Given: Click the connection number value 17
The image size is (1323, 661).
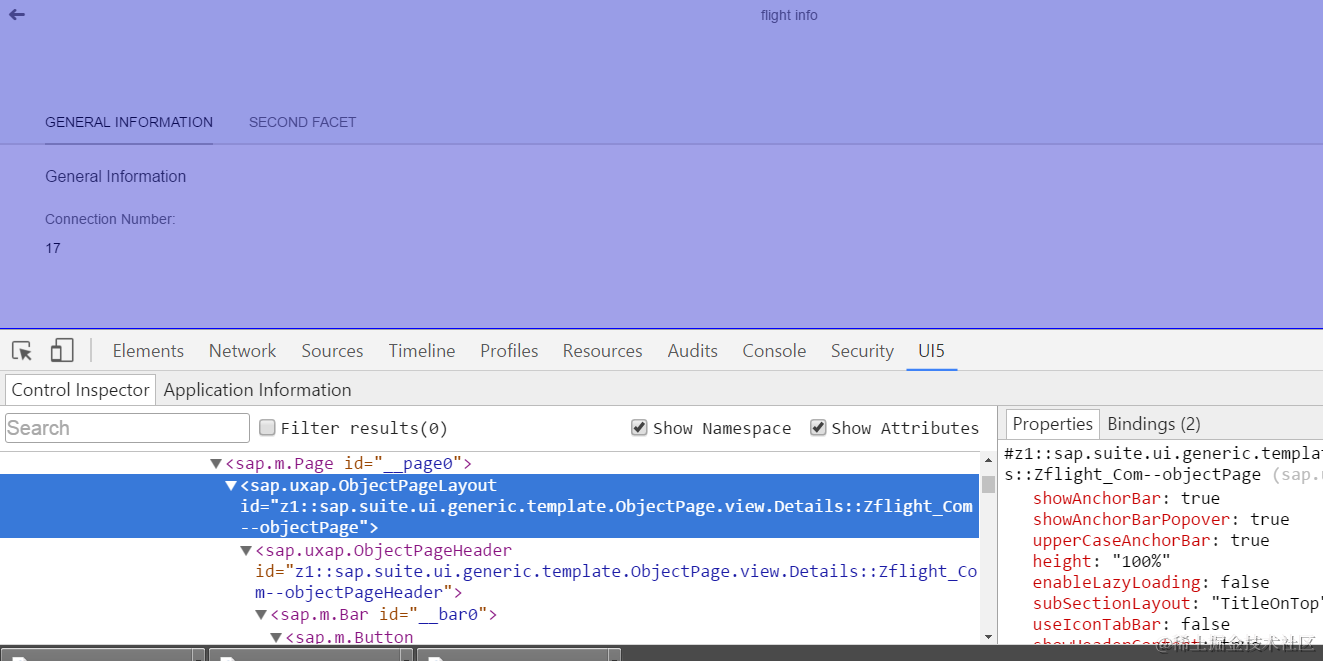Looking at the screenshot, I should [53, 248].
